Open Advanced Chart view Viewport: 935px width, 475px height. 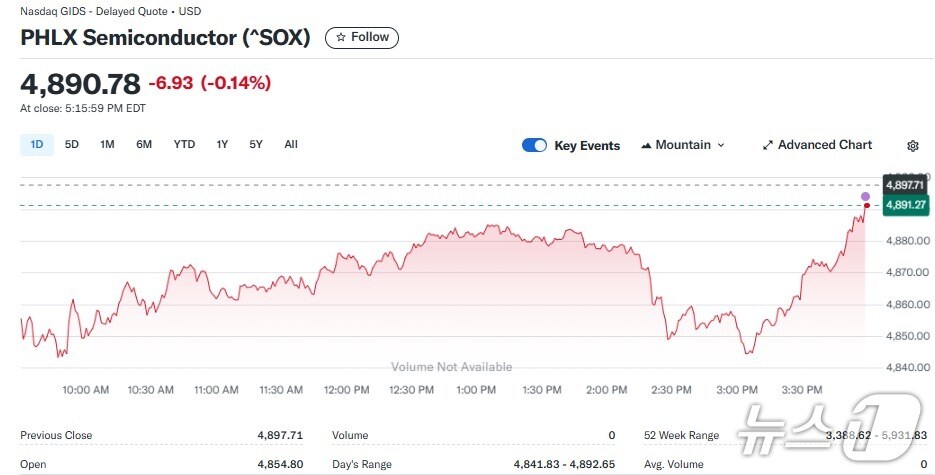pos(817,145)
